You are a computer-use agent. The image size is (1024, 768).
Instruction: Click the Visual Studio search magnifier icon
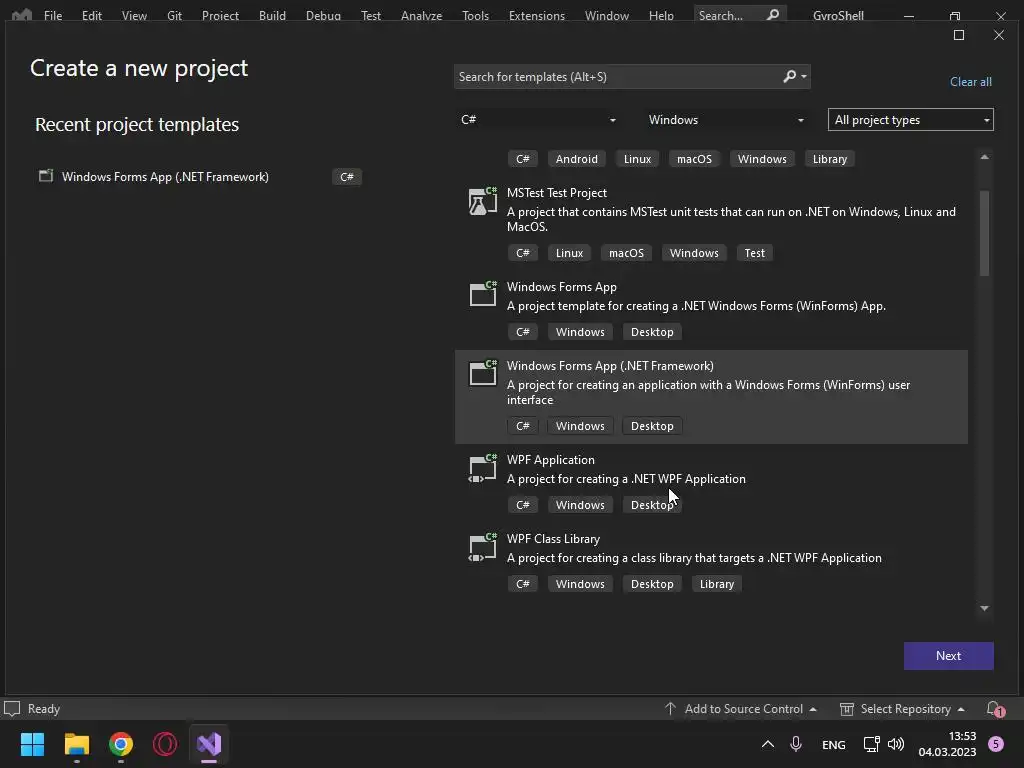tap(773, 14)
